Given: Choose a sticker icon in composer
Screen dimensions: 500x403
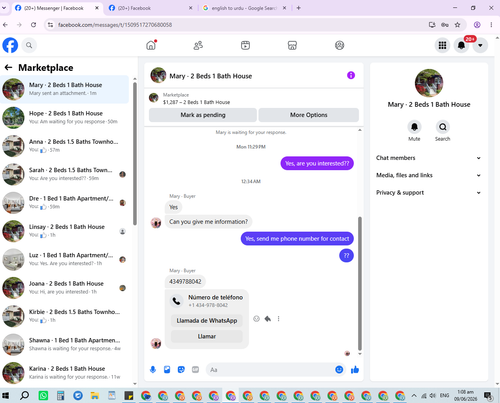Looking at the screenshot, I should point(181,369).
